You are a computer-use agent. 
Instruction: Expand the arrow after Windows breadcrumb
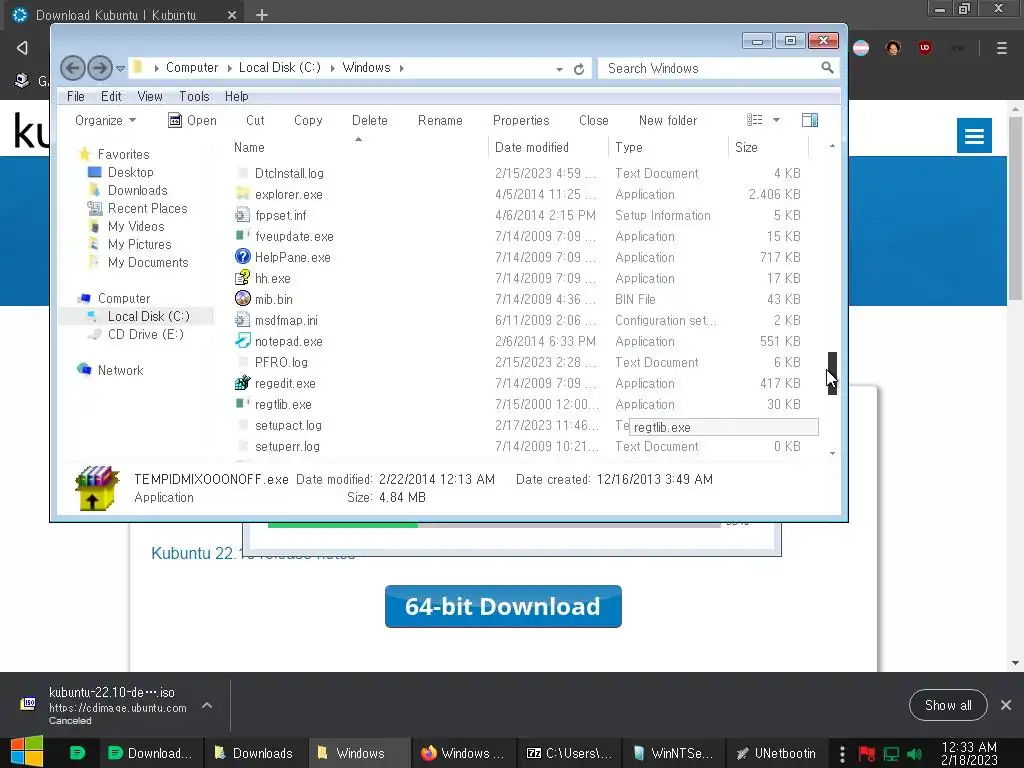[x=402, y=68]
